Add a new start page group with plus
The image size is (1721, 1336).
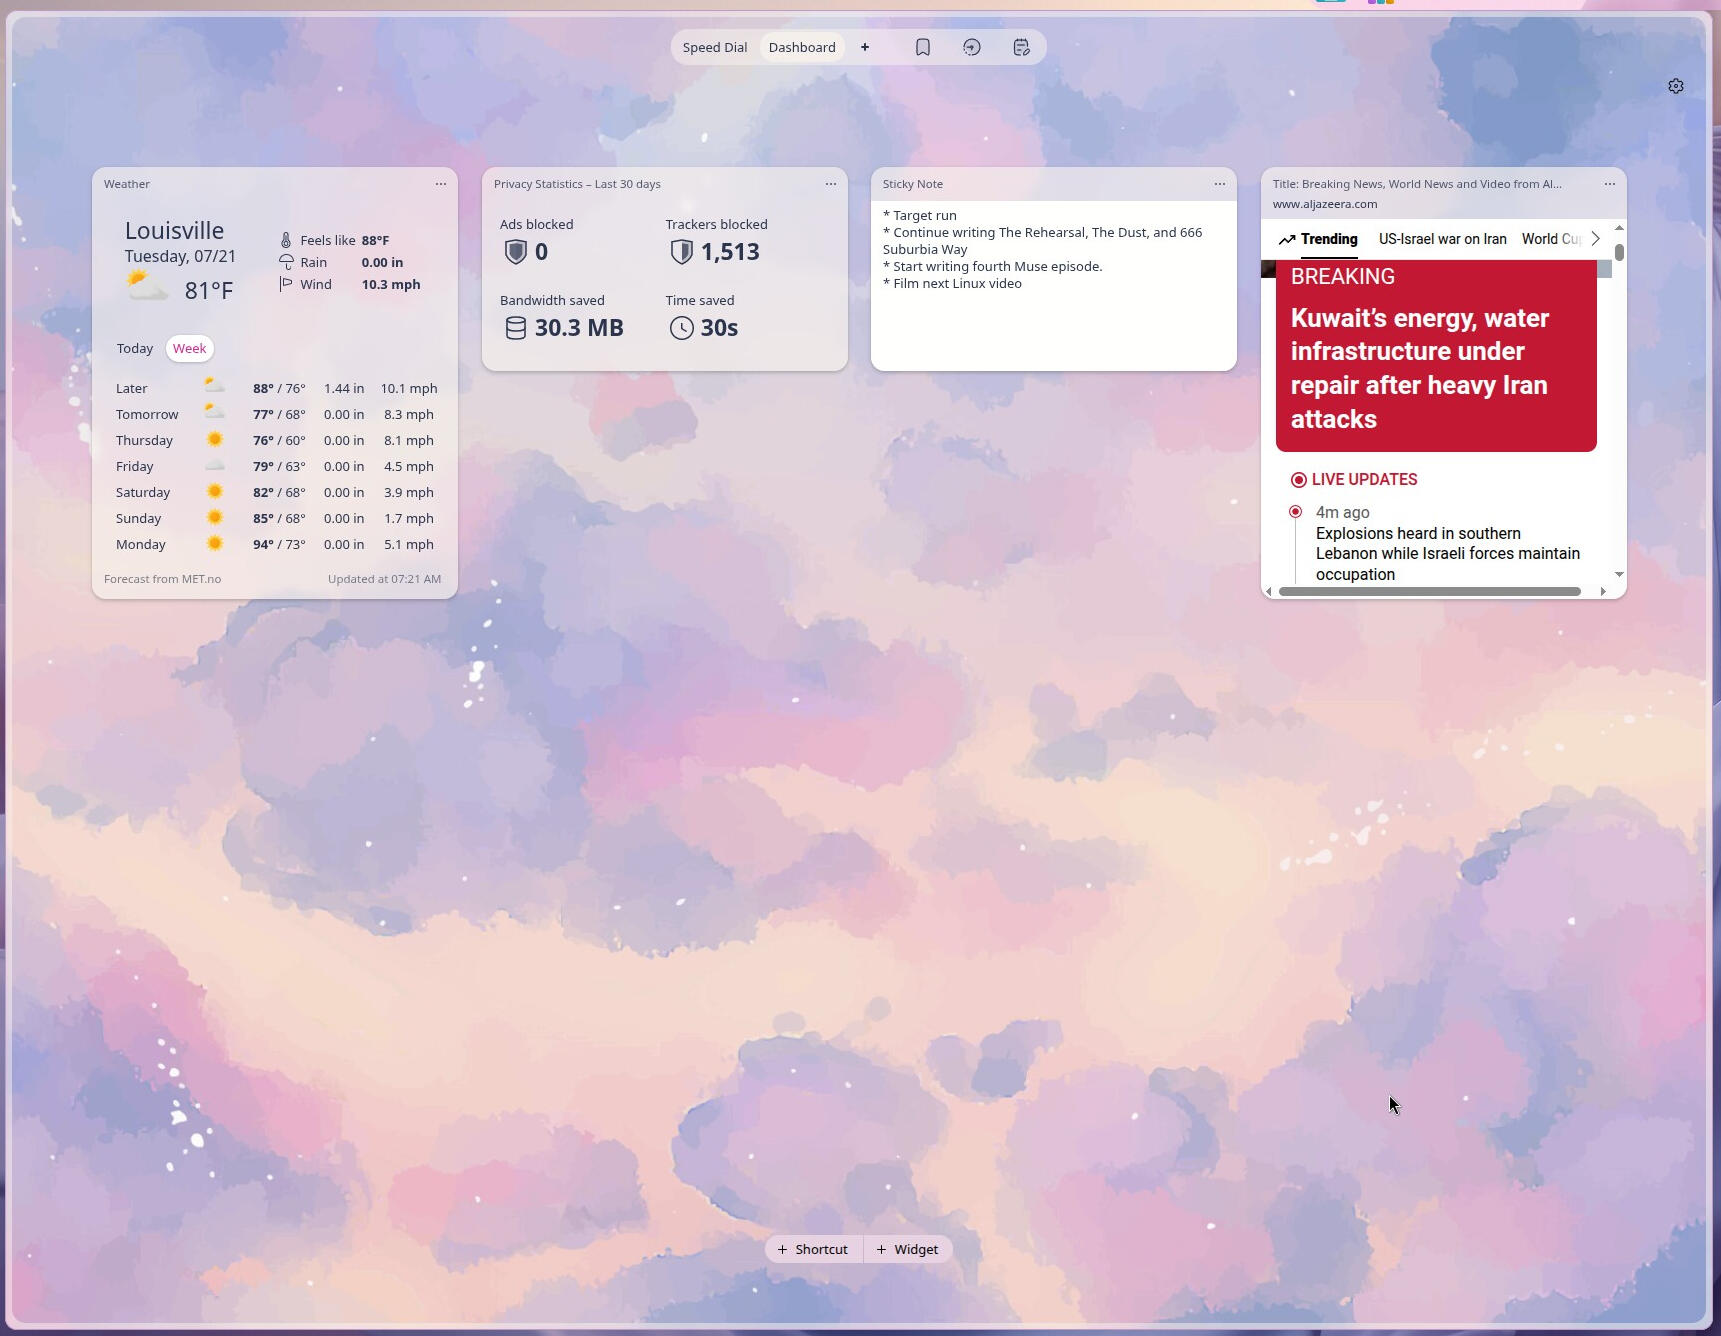865,47
